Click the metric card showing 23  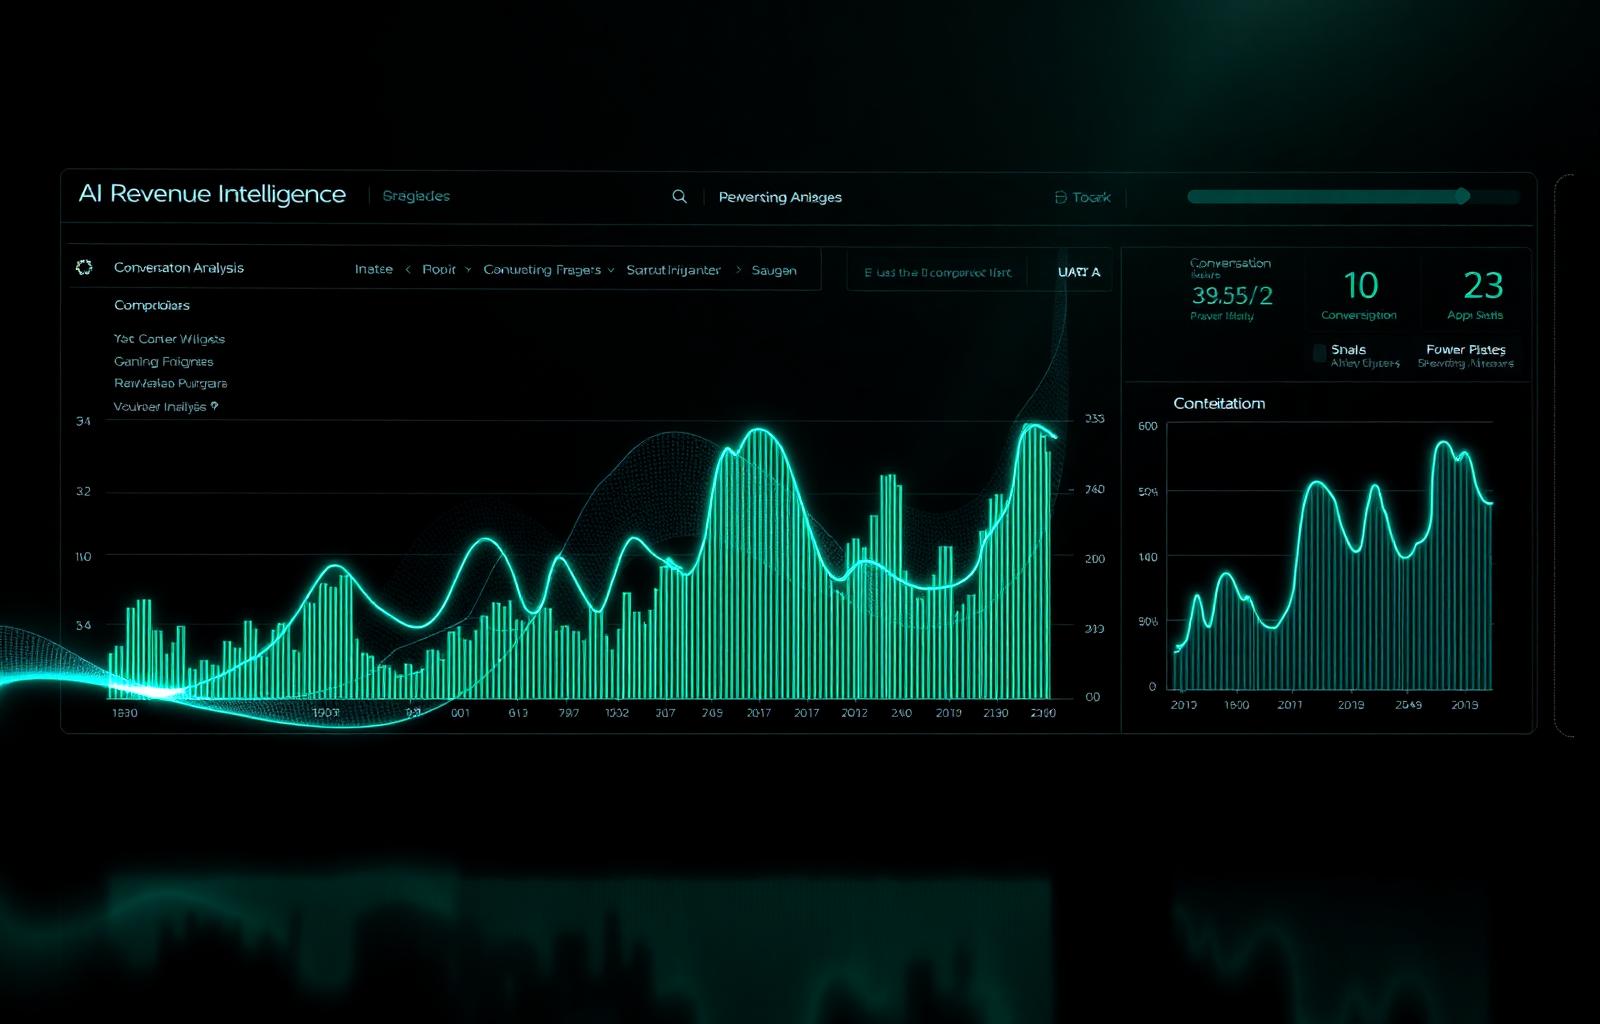coord(1477,295)
